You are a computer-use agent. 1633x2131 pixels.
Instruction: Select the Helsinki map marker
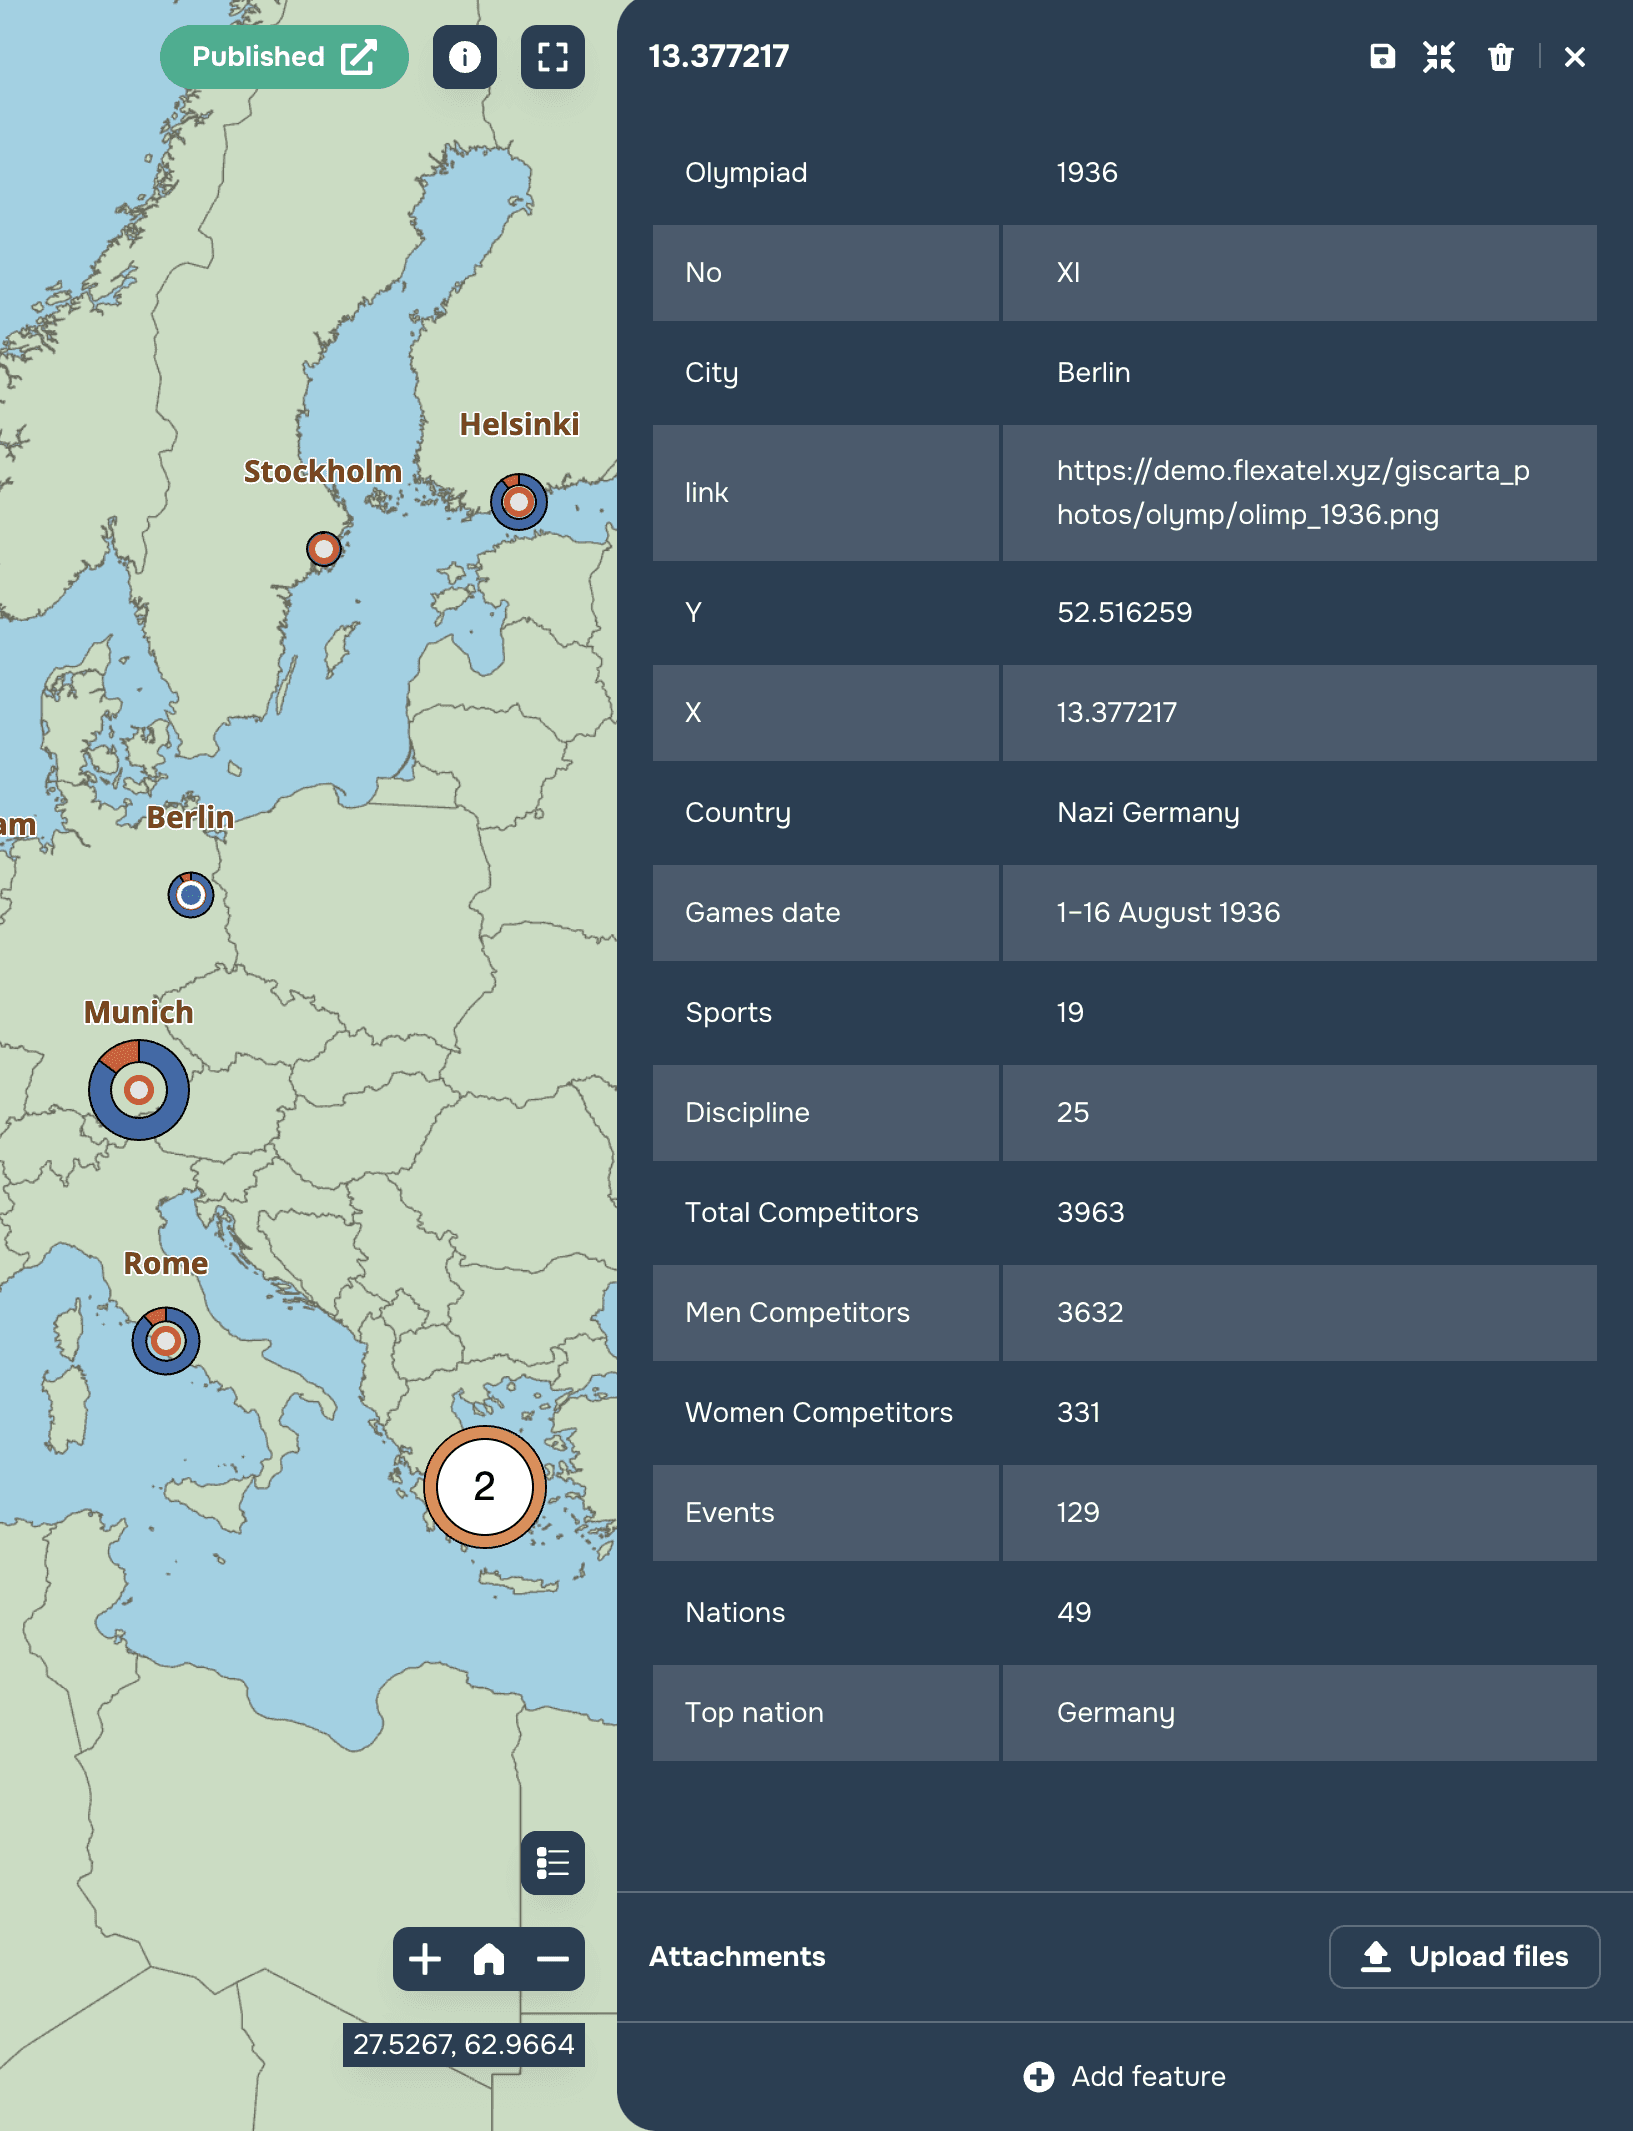519,501
